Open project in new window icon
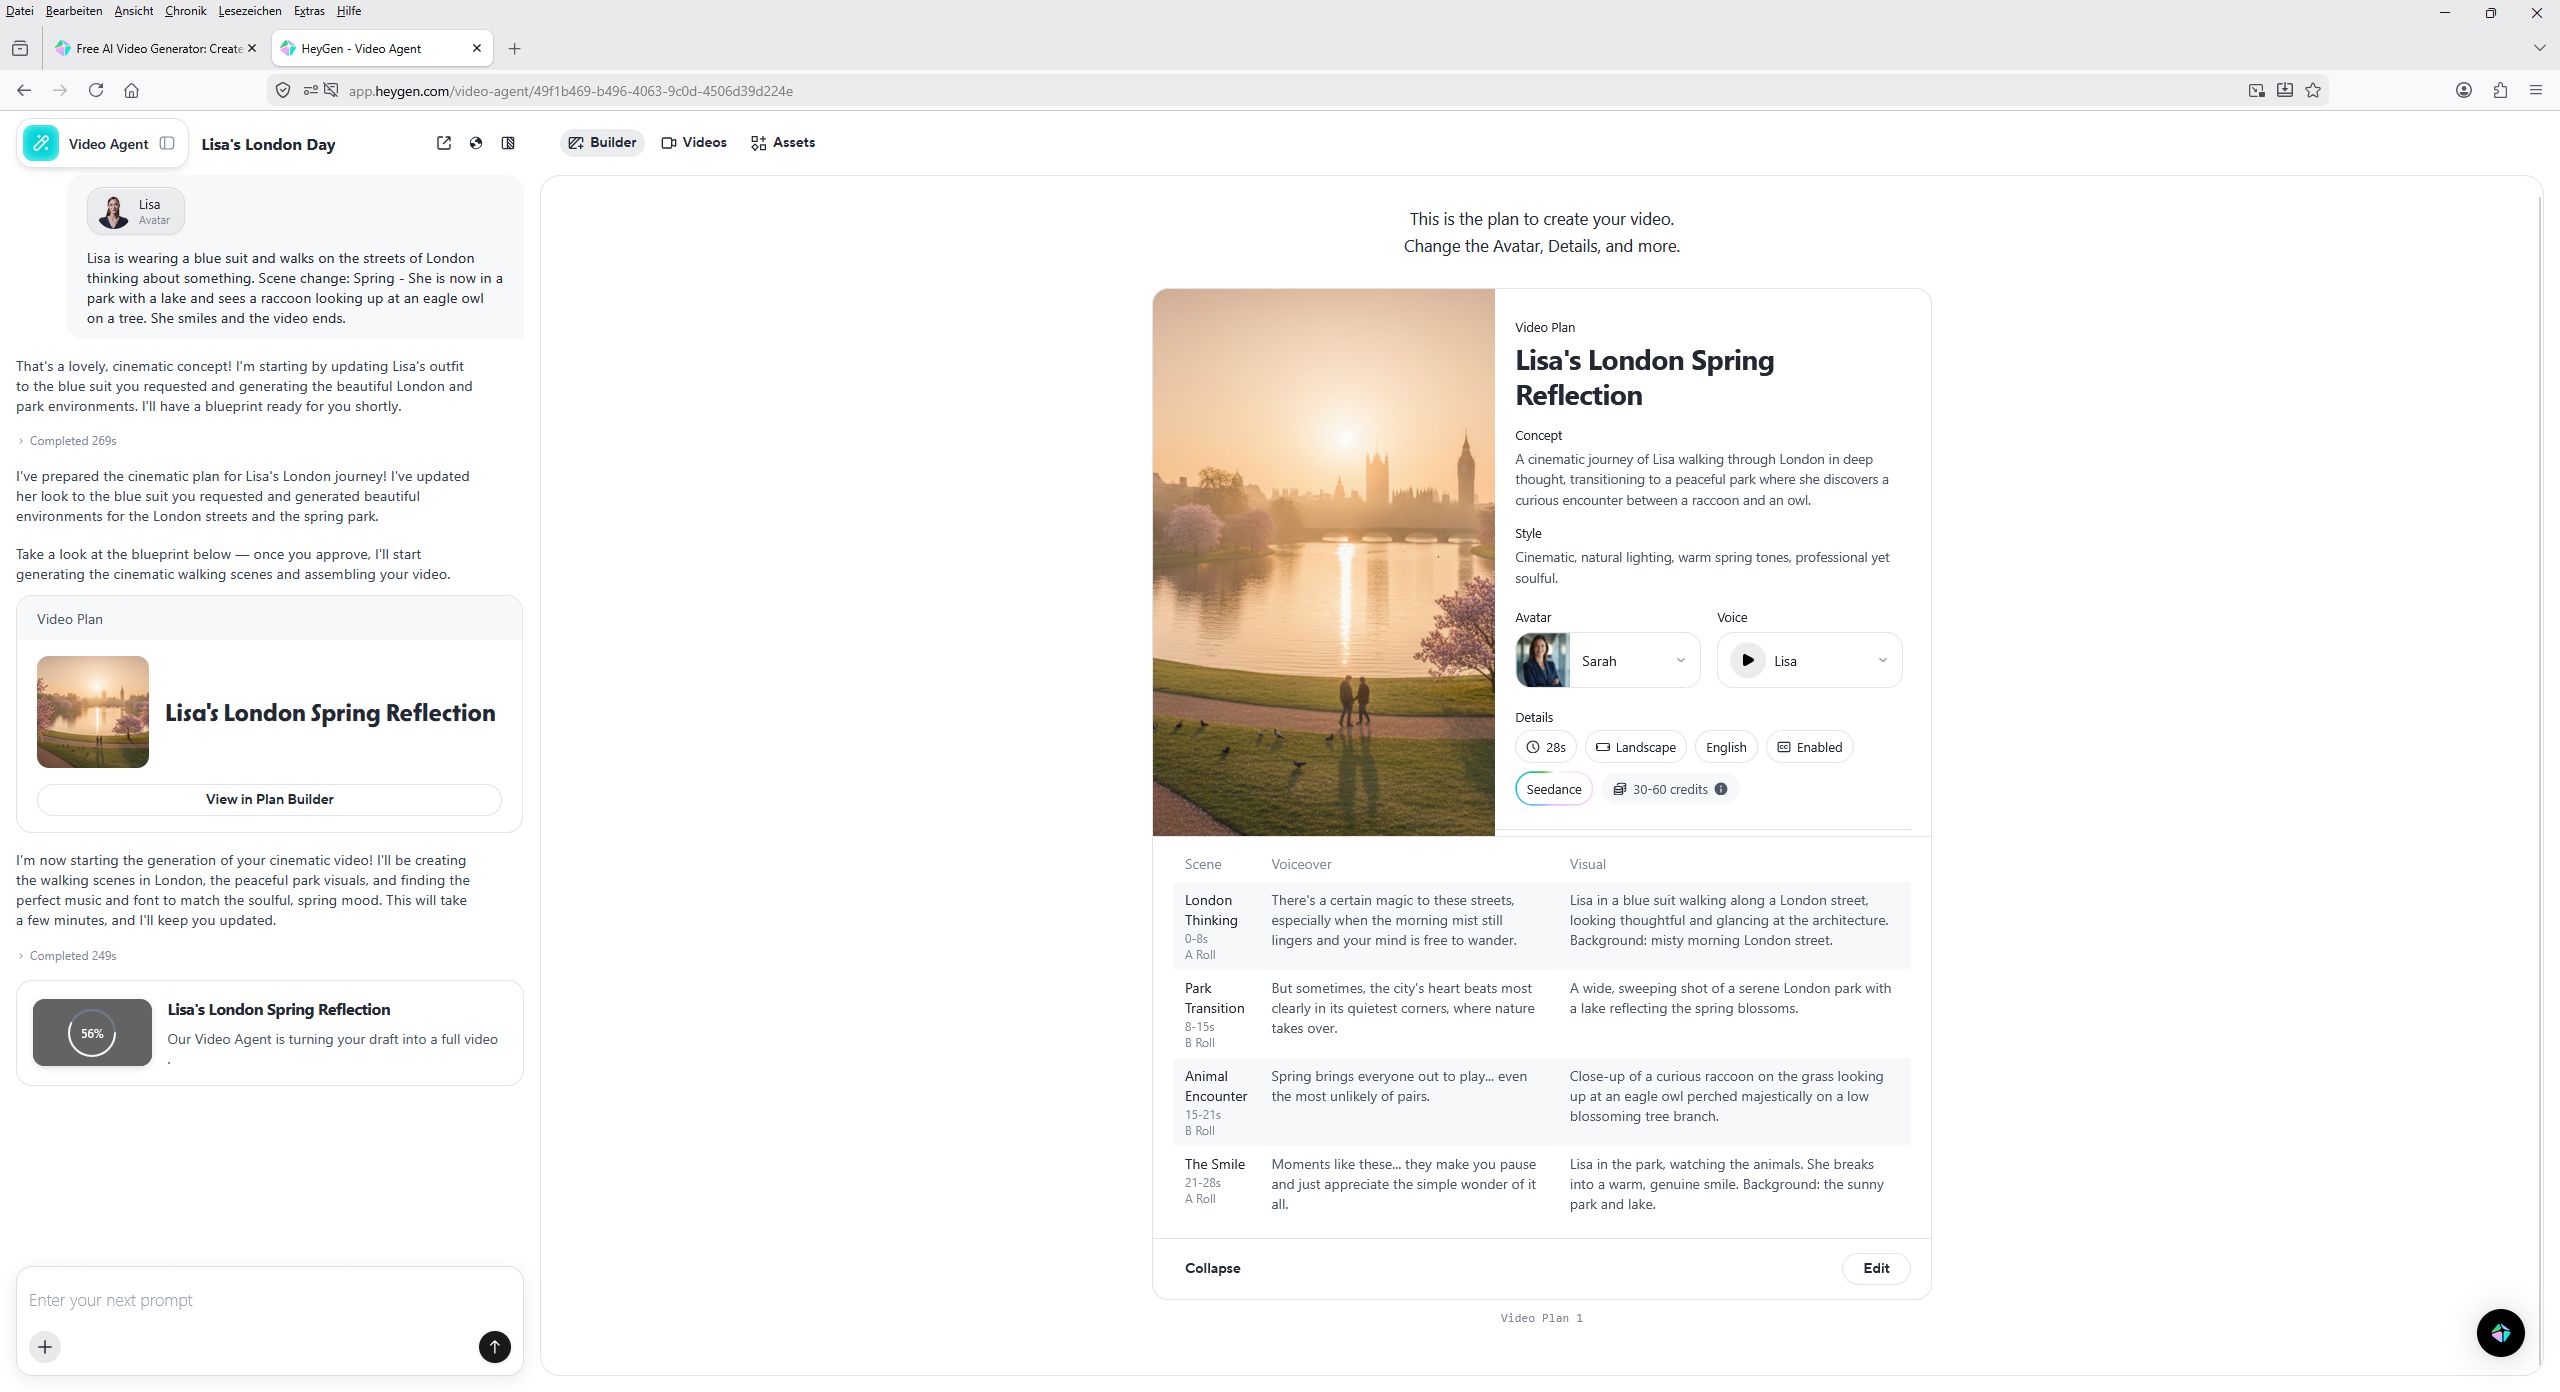2560x1392 pixels. [x=444, y=143]
